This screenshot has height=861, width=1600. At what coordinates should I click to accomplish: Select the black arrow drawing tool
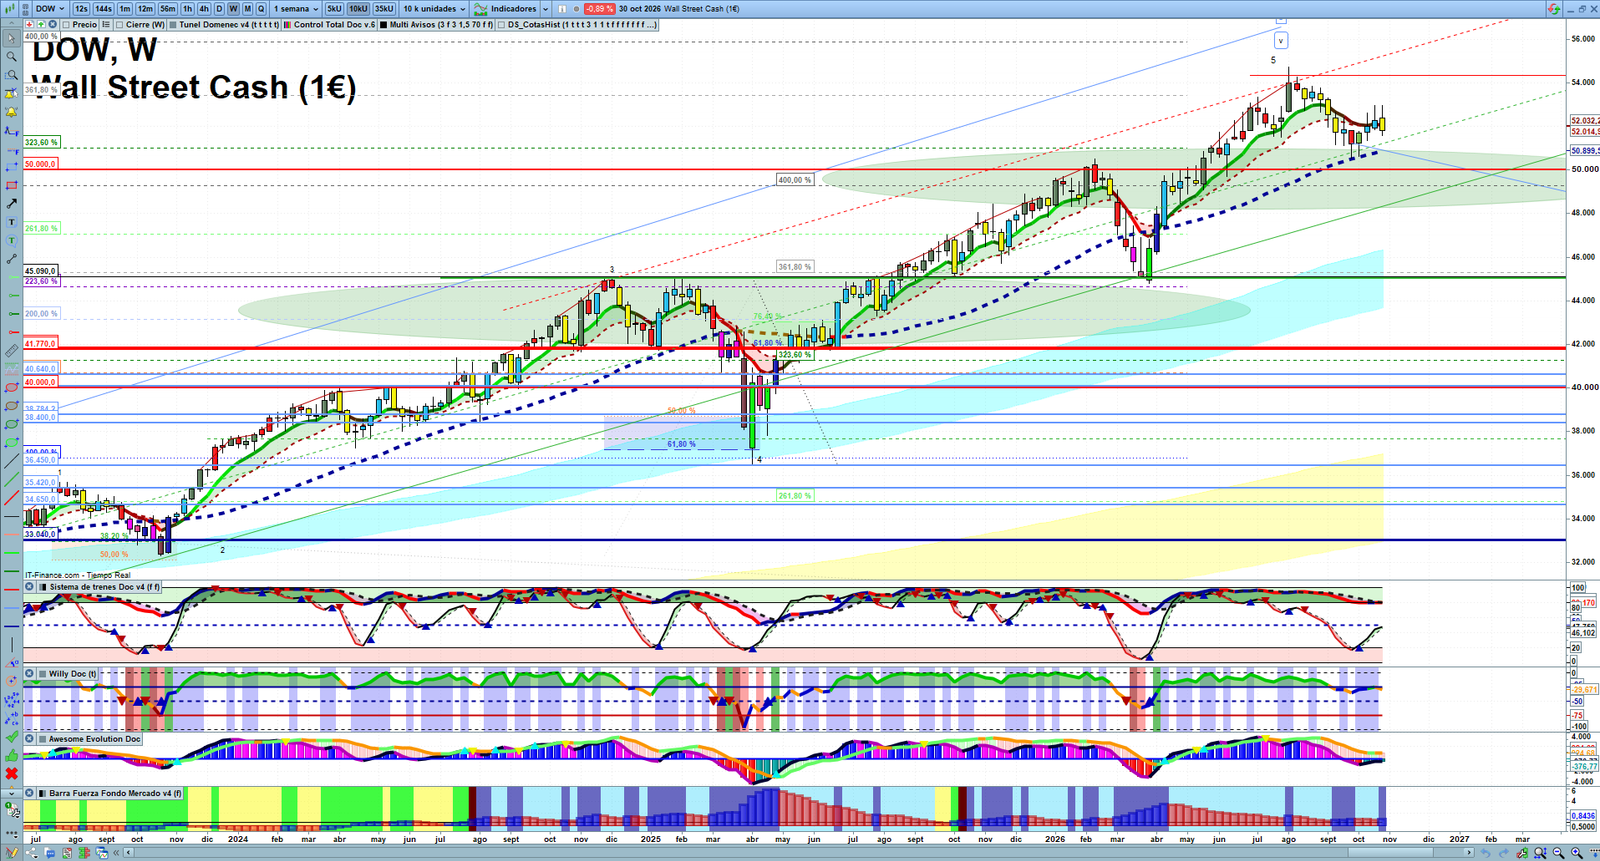pyautogui.click(x=11, y=204)
